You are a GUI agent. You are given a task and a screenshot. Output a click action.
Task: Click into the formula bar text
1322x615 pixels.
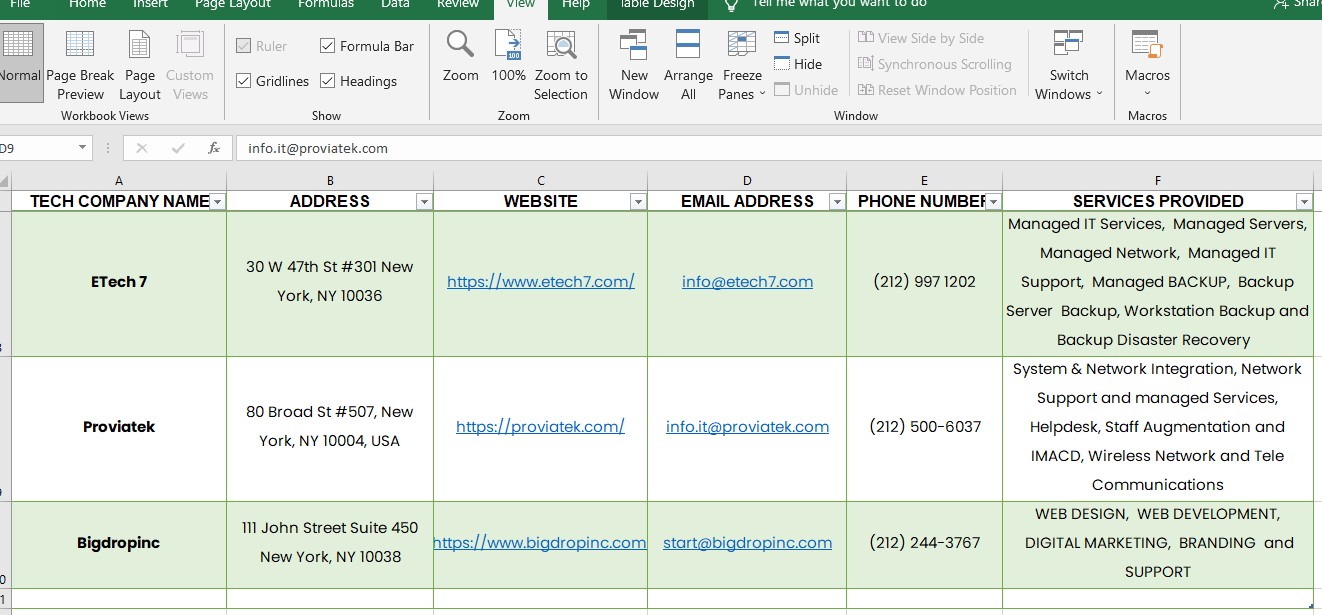[318, 148]
